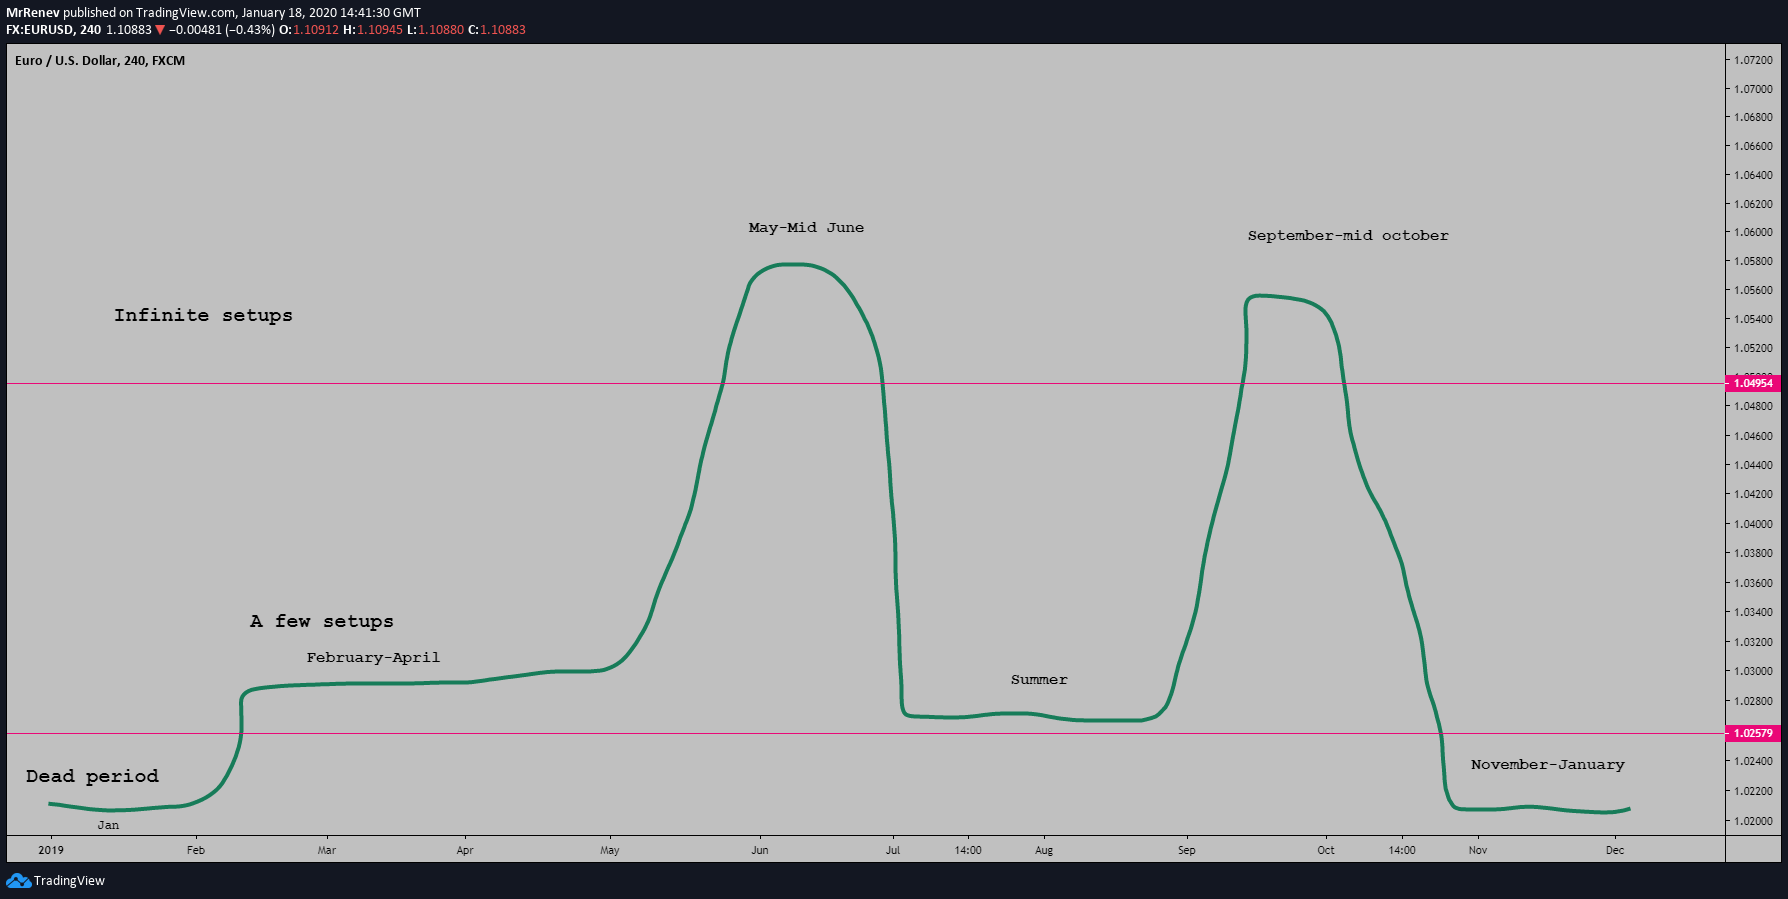Click the TradingView cloud logo icon
Screen dimensions: 1788x899
[x=18, y=880]
